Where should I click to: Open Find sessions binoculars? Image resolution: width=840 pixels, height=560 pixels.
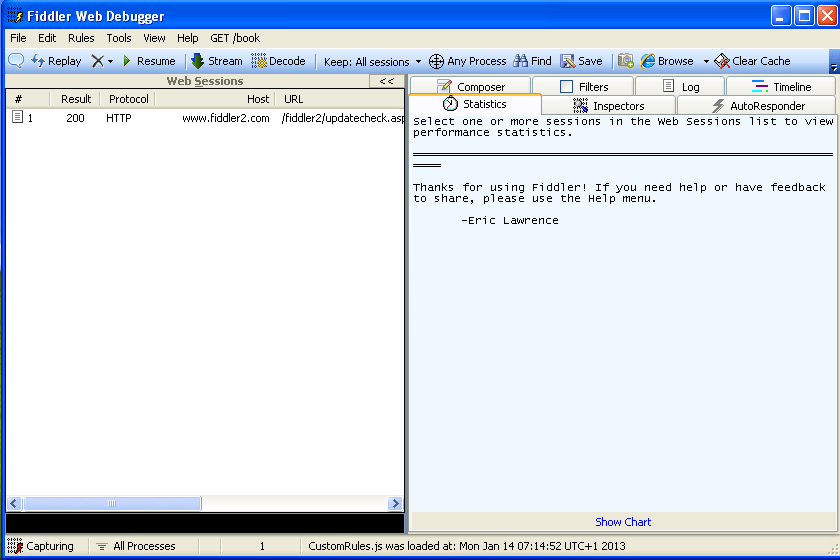[x=532, y=61]
